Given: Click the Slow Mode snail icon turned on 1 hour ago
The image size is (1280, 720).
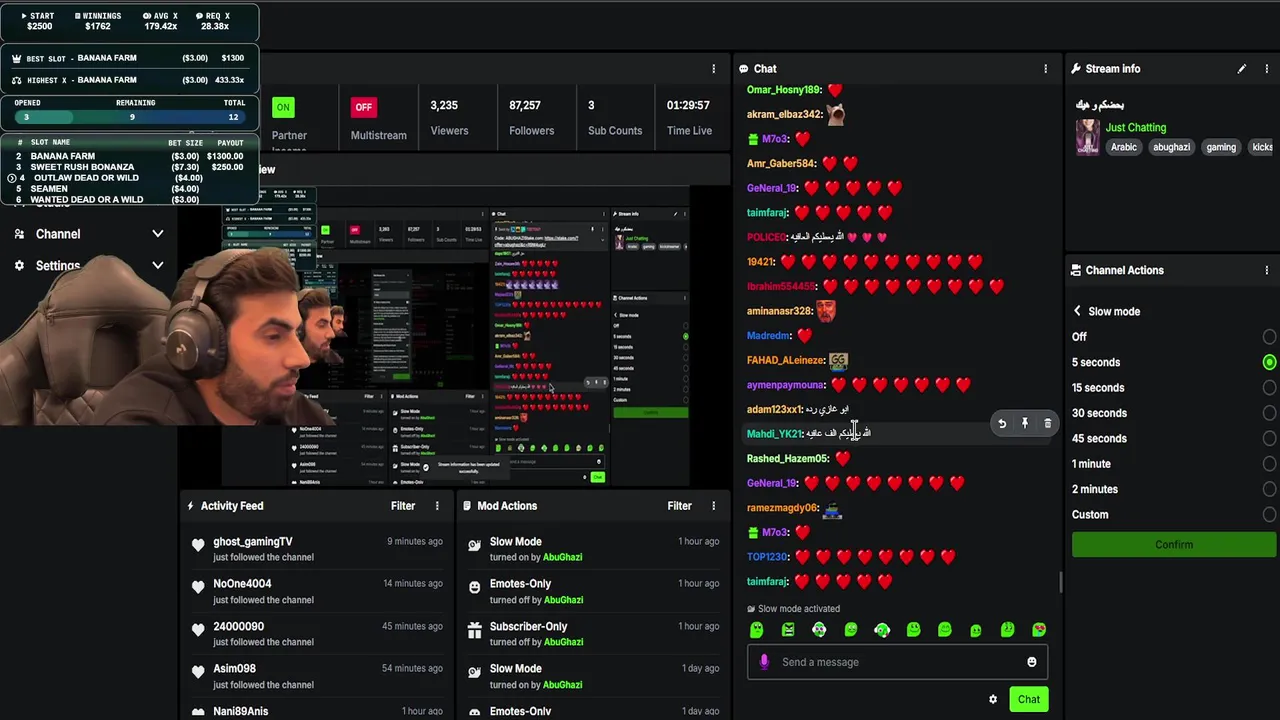Looking at the screenshot, I should [474, 545].
